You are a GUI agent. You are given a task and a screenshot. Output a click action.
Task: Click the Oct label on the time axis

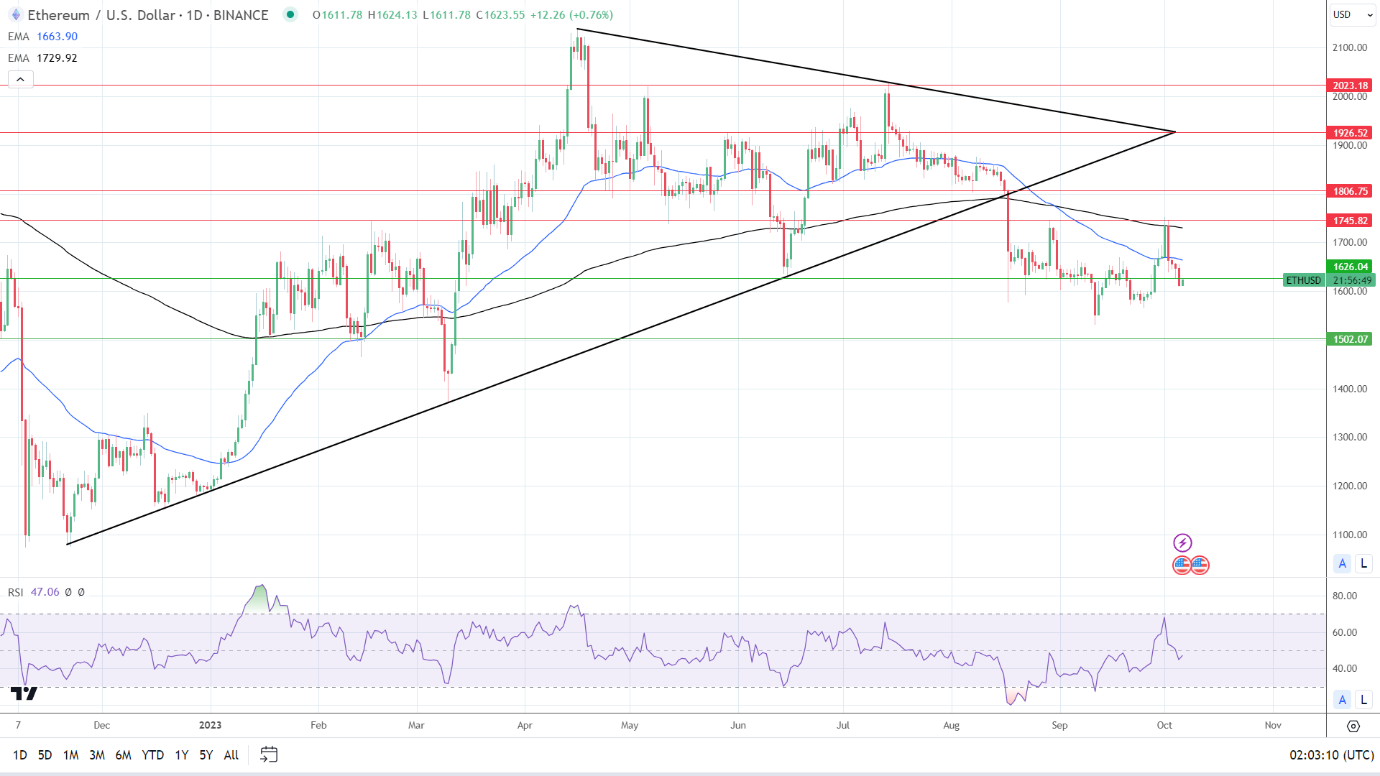click(x=1164, y=724)
